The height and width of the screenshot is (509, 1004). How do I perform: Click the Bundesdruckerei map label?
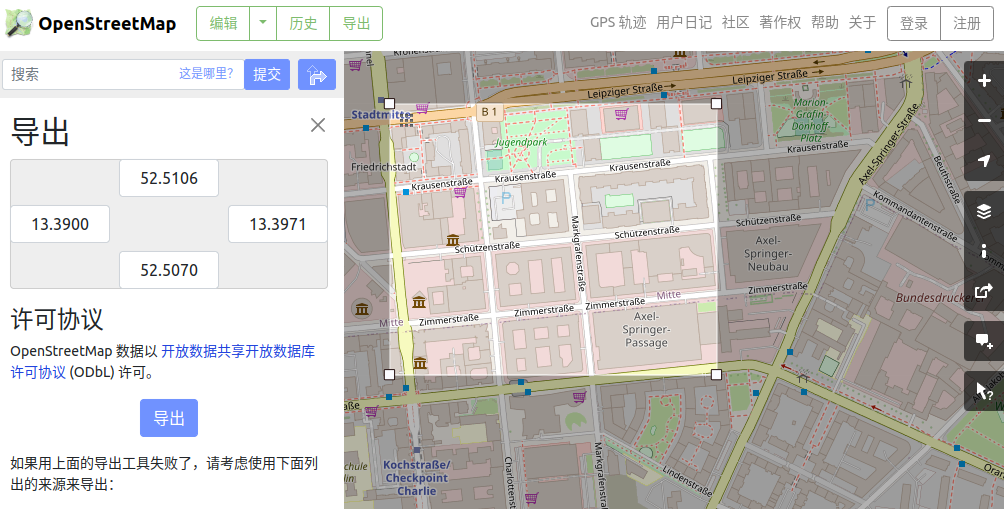[940, 298]
